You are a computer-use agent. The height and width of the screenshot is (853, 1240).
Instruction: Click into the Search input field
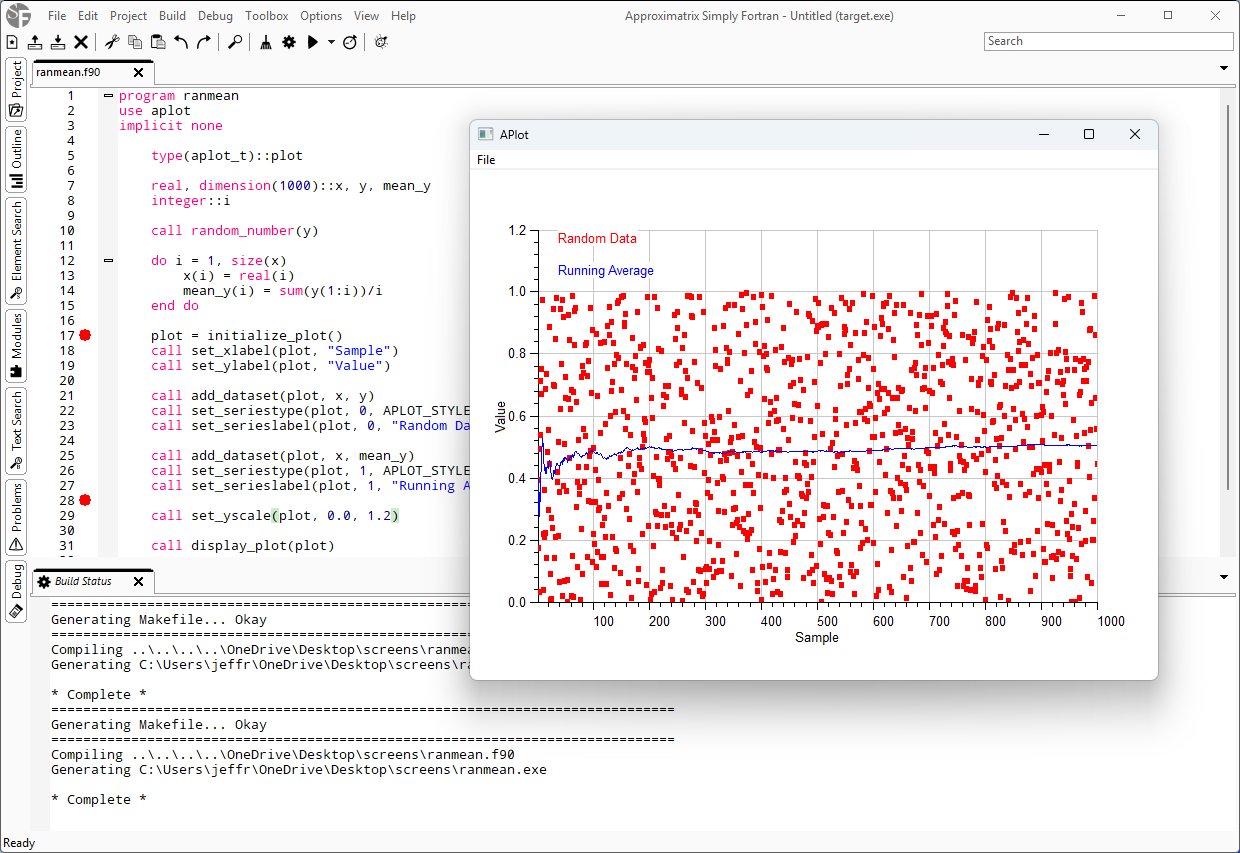tap(1108, 41)
